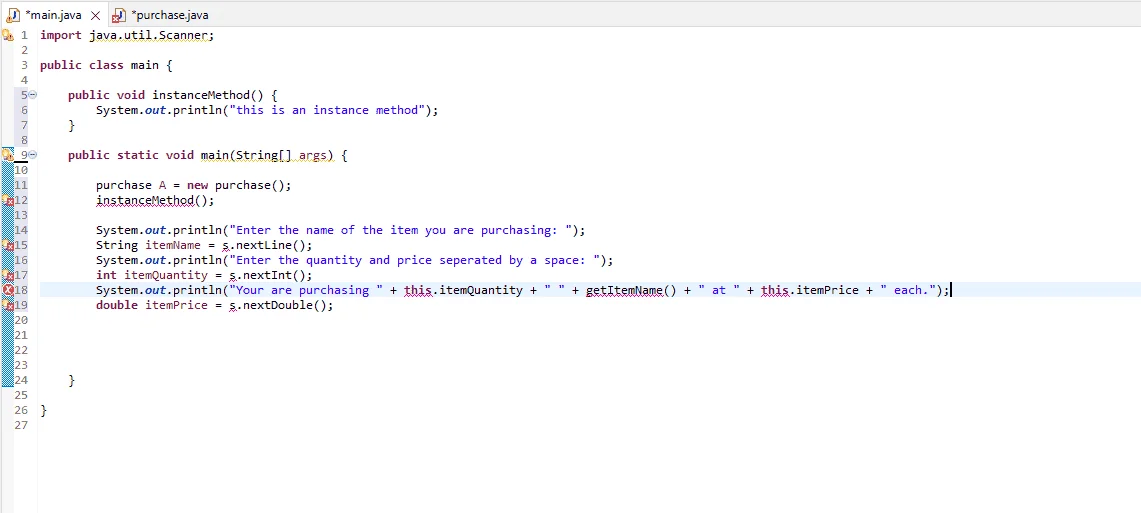The image size is (1141, 513).
Task: Click the warning lightbulb marker at line 9
Action: [7, 155]
